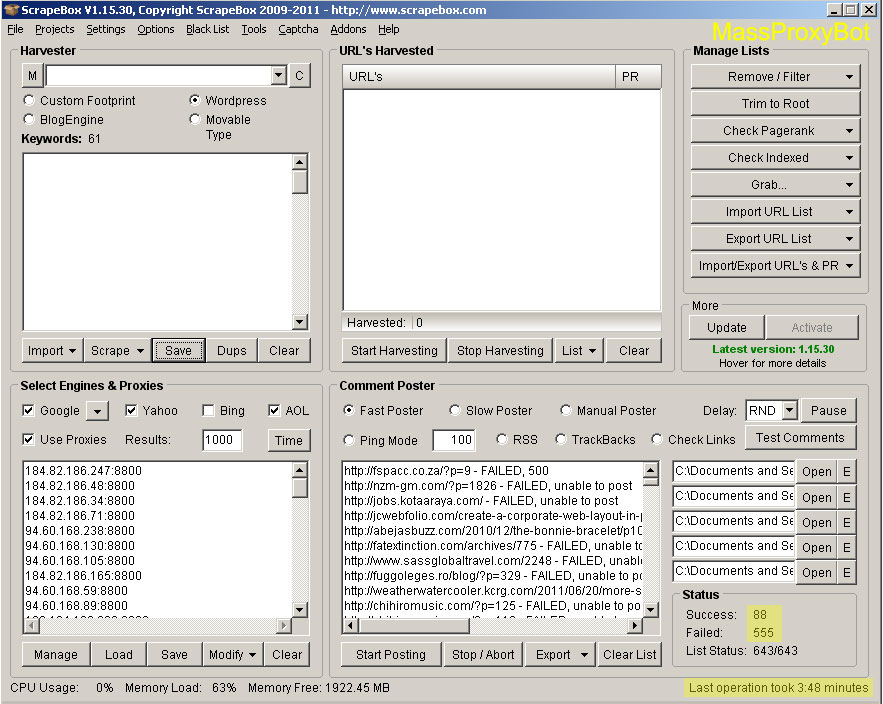Click Manage proxies button
Screen dimensions: 883x704
click(56, 654)
